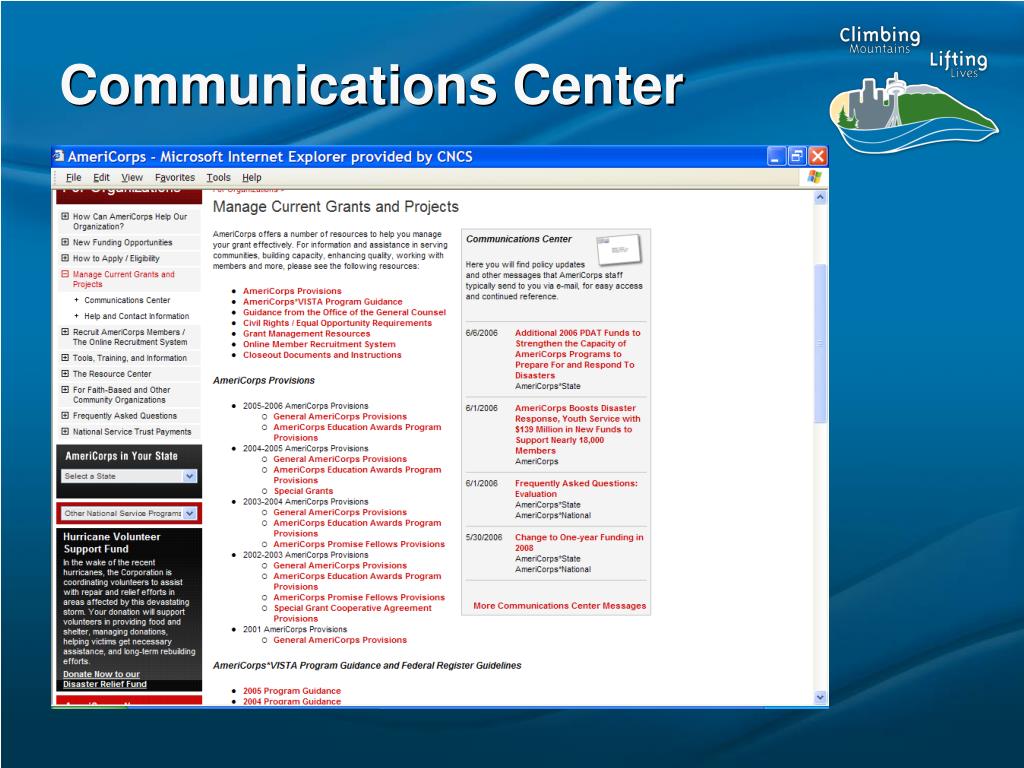Click the vertical scrollbar thumb
This screenshot has height=768, width=1024.
pos(820,343)
